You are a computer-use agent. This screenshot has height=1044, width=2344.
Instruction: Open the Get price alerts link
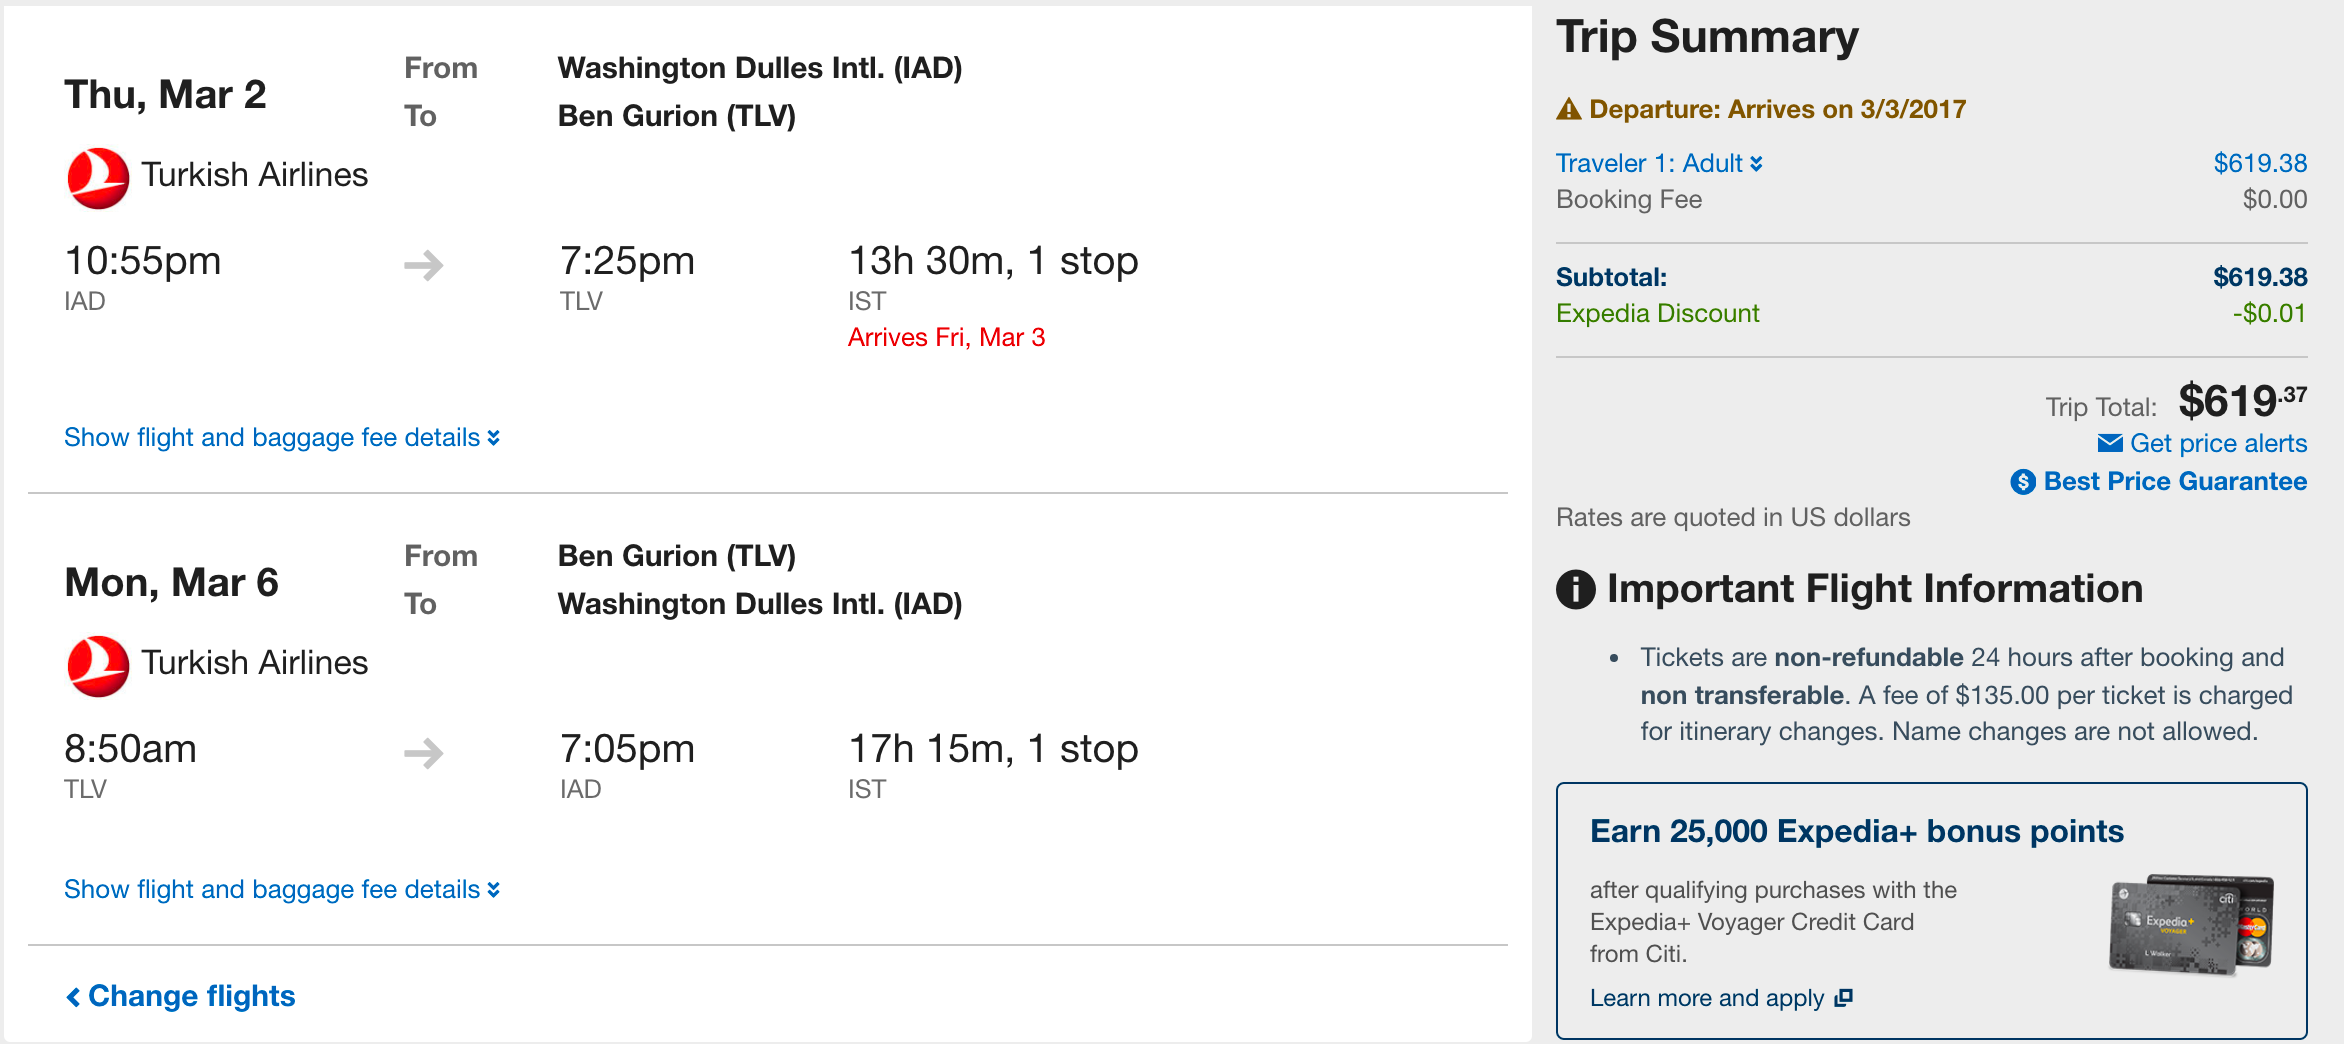pos(2218,443)
